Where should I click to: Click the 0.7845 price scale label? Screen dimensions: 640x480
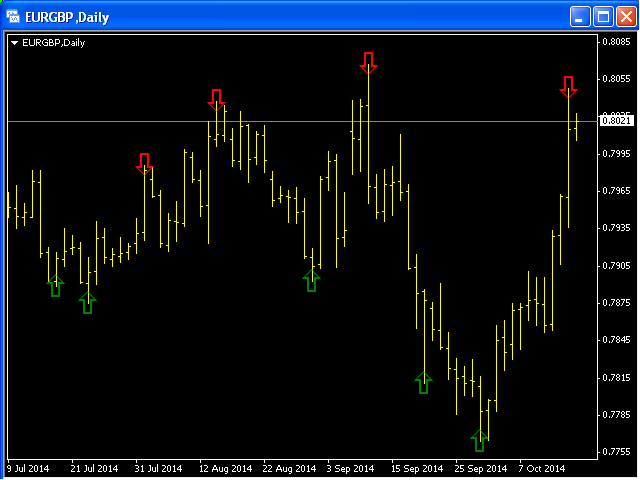coord(616,340)
